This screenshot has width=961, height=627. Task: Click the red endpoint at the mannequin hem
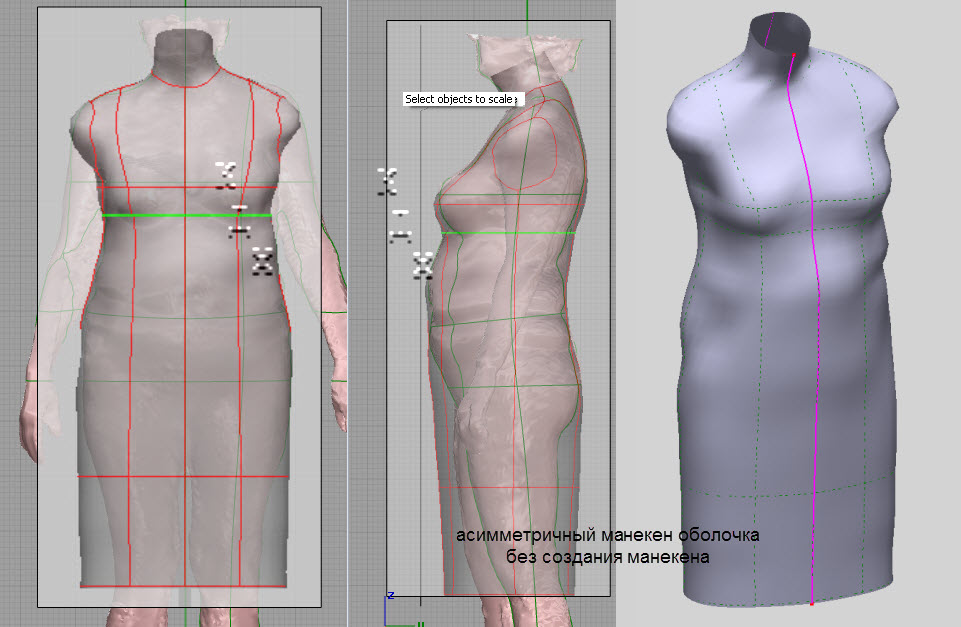[811, 604]
